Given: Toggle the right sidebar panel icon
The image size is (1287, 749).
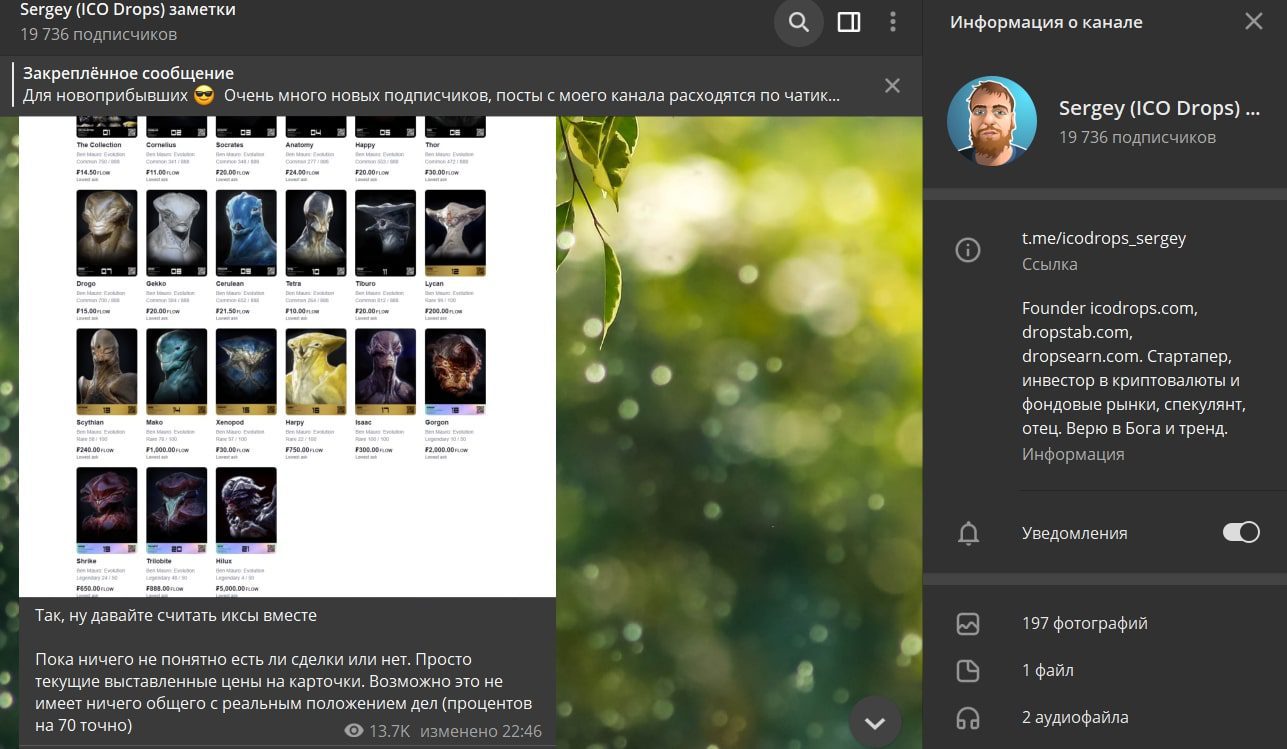Looking at the screenshot, I should [849, 22].
